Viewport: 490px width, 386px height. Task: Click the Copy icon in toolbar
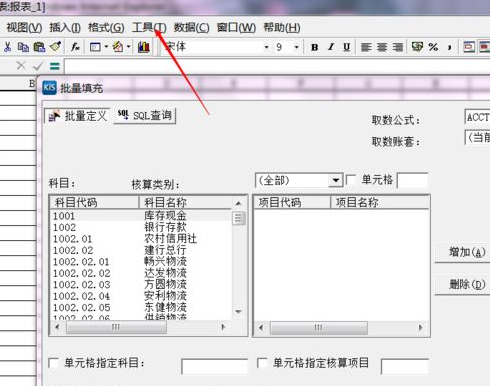click(x=23, y=47)
